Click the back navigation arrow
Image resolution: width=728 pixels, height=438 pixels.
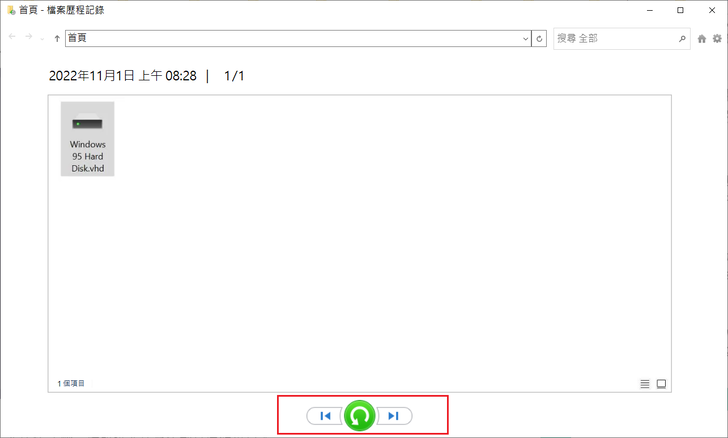[12, 37]
